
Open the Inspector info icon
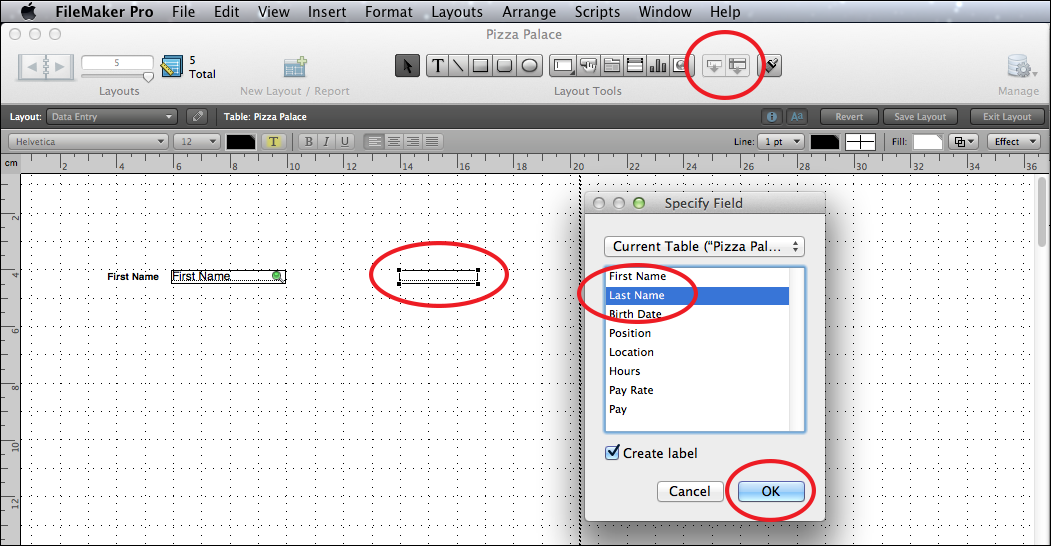(x=771, y=117)
